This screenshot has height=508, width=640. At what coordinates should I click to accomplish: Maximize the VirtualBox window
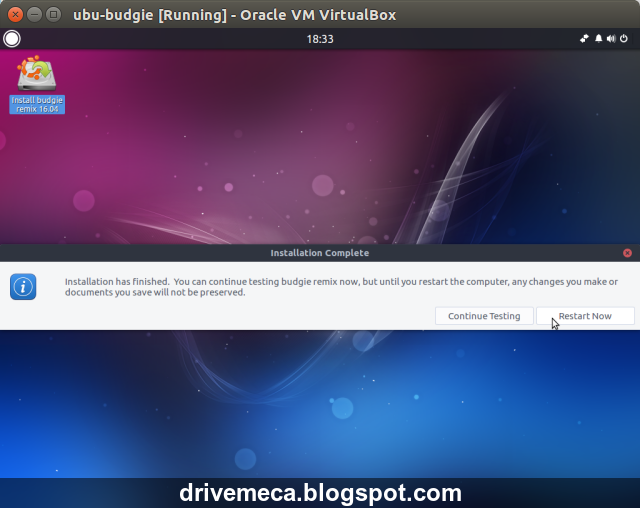click(53, 15)
